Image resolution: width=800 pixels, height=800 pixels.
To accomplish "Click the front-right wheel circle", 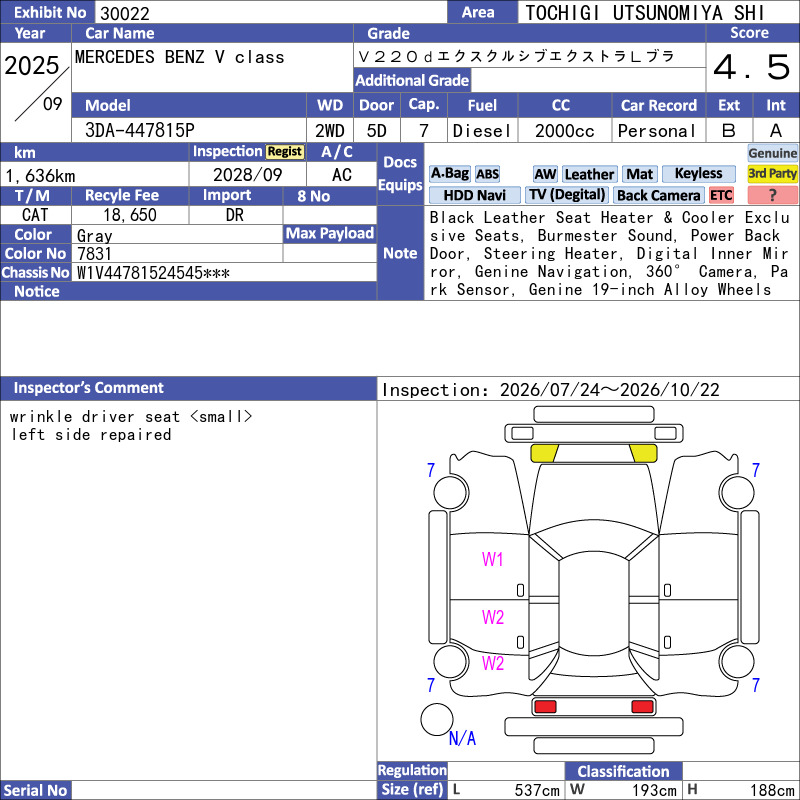I will pyautogui.click(x=737, y=492).
